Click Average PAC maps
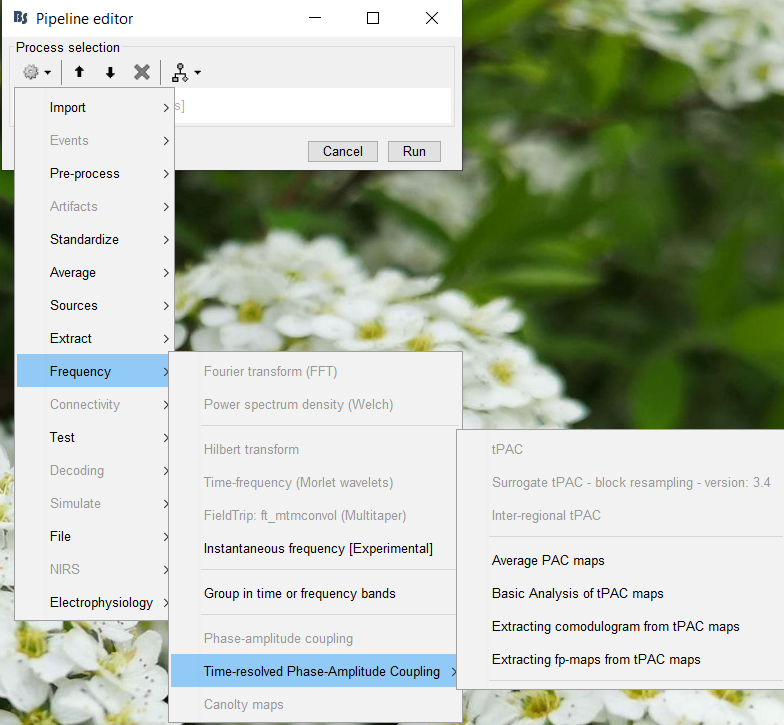The height and width of the screenshot is (725, 784). tap(548, 560)
